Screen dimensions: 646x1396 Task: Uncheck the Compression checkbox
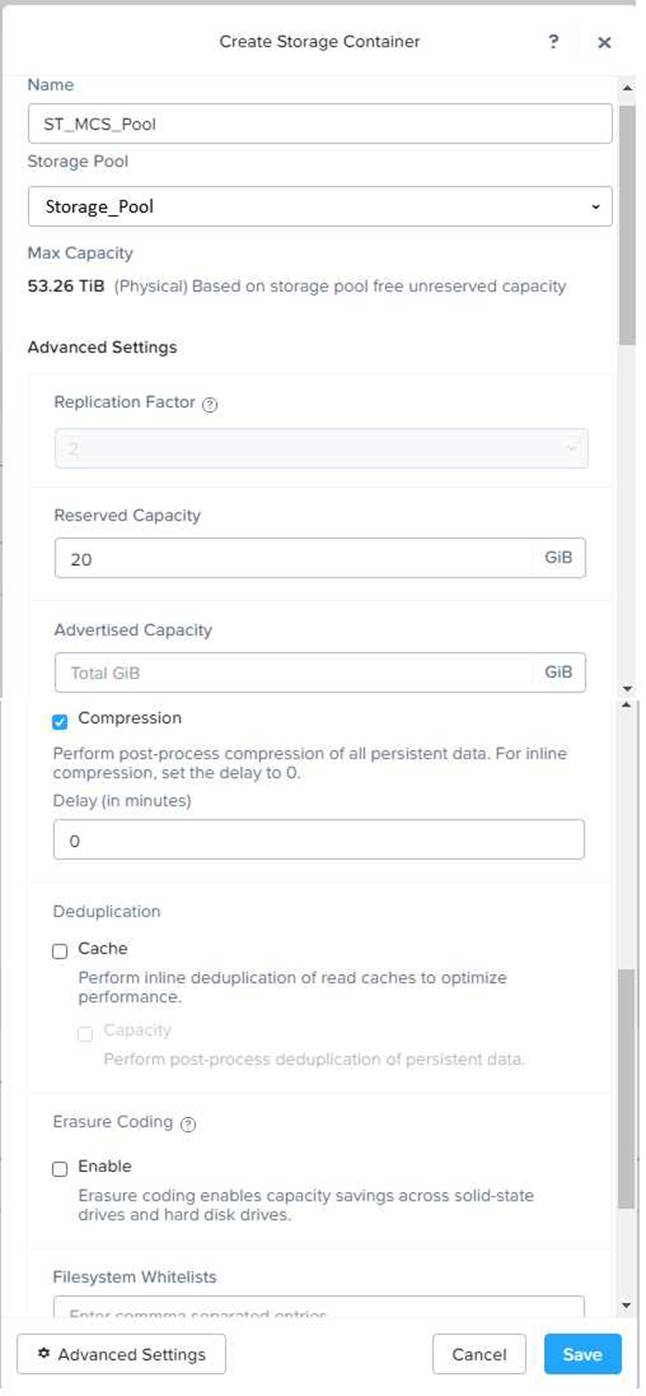pyautogui.click(x=60, y=721)
